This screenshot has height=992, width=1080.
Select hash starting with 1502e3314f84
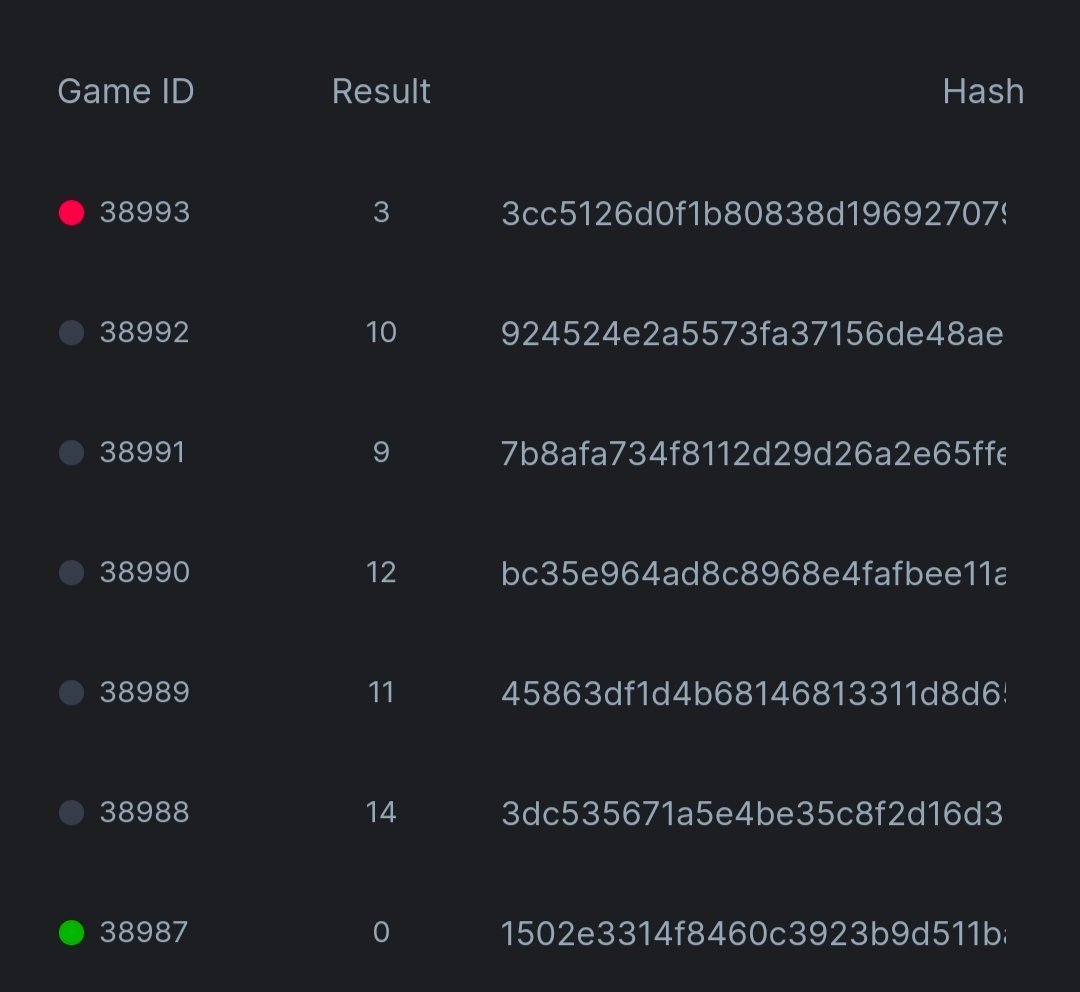point(753,932)
